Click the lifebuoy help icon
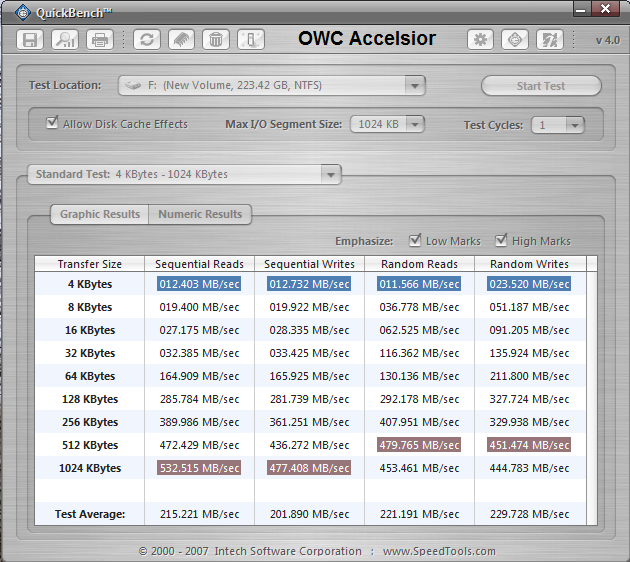 [x=515, y=40]
